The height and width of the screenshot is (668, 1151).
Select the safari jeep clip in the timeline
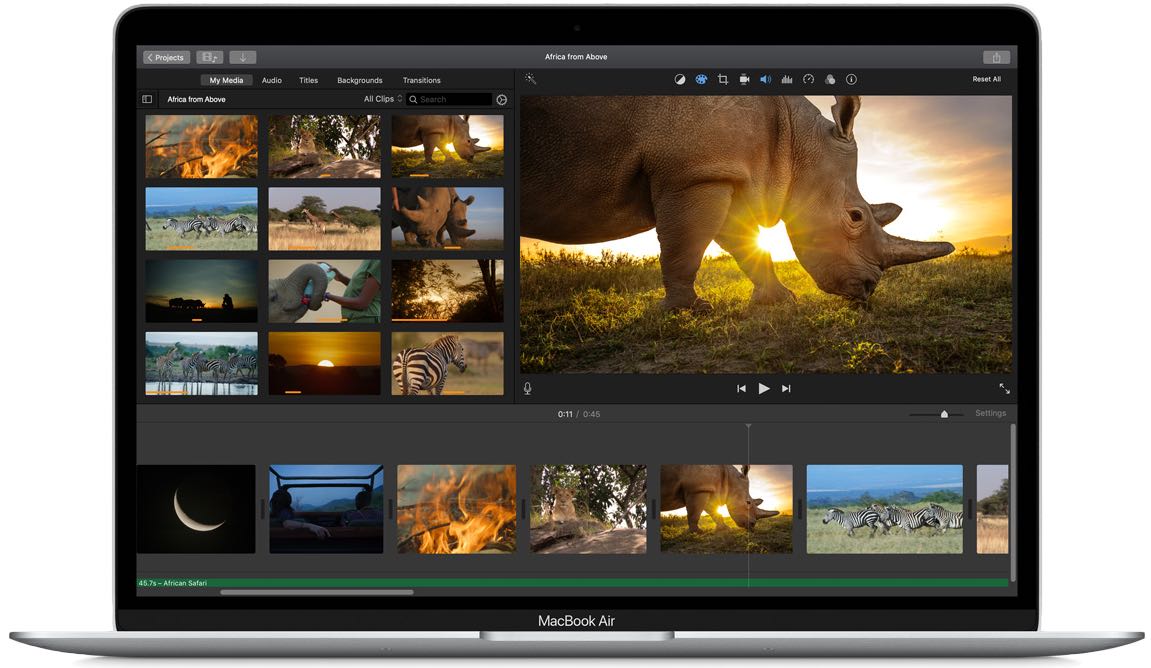click(326, 509)
